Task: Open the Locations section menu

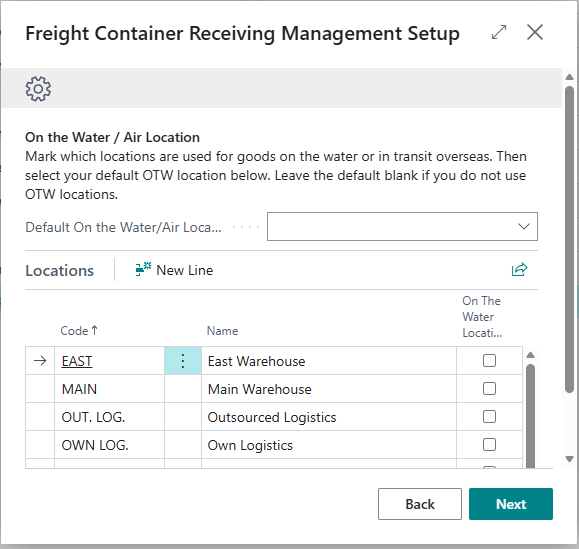Action: (59, 271)
